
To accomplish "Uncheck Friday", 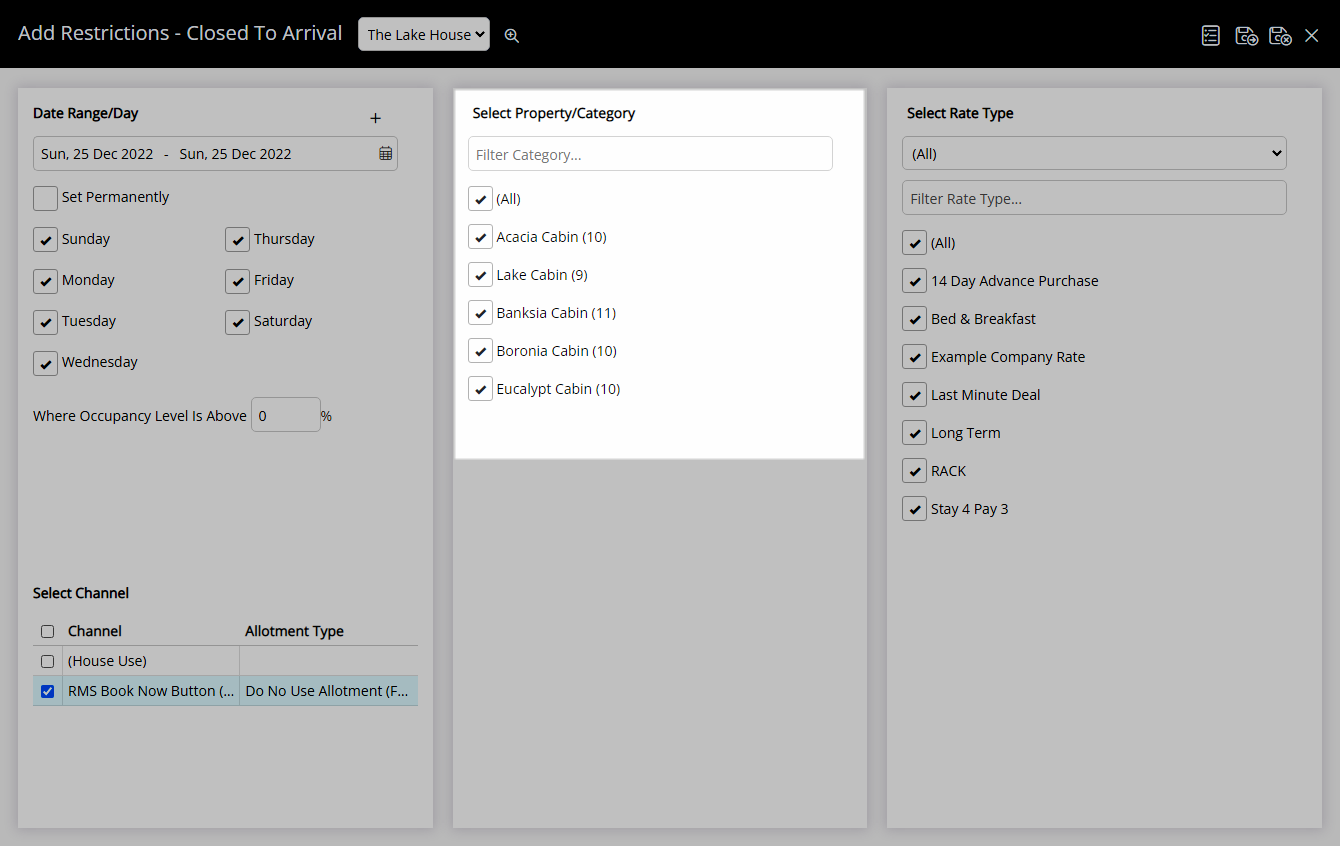I will pos(237,281).
